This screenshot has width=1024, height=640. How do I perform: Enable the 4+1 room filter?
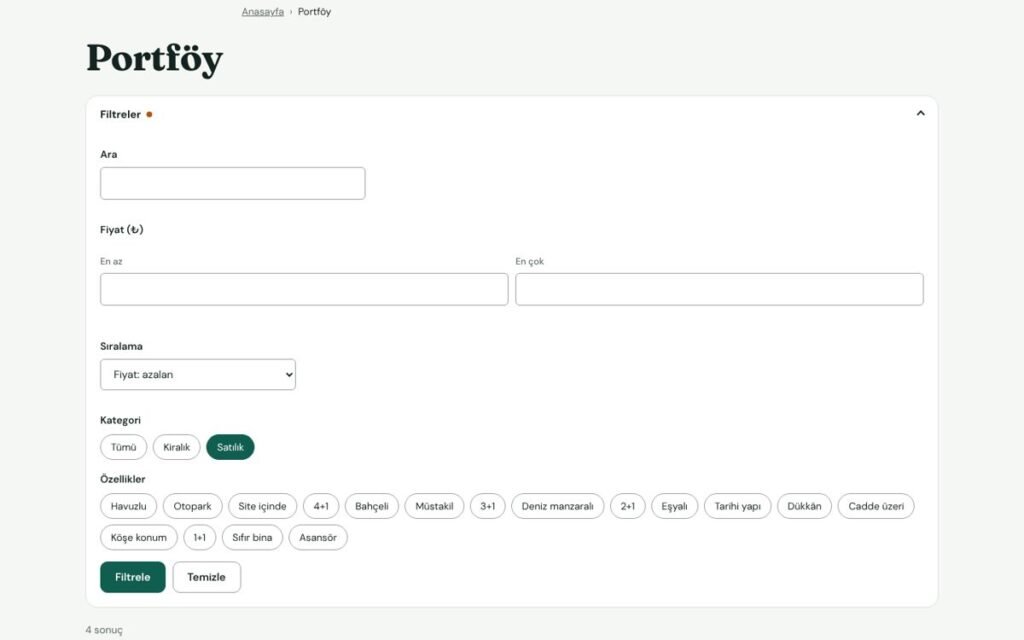pos(321,506)
